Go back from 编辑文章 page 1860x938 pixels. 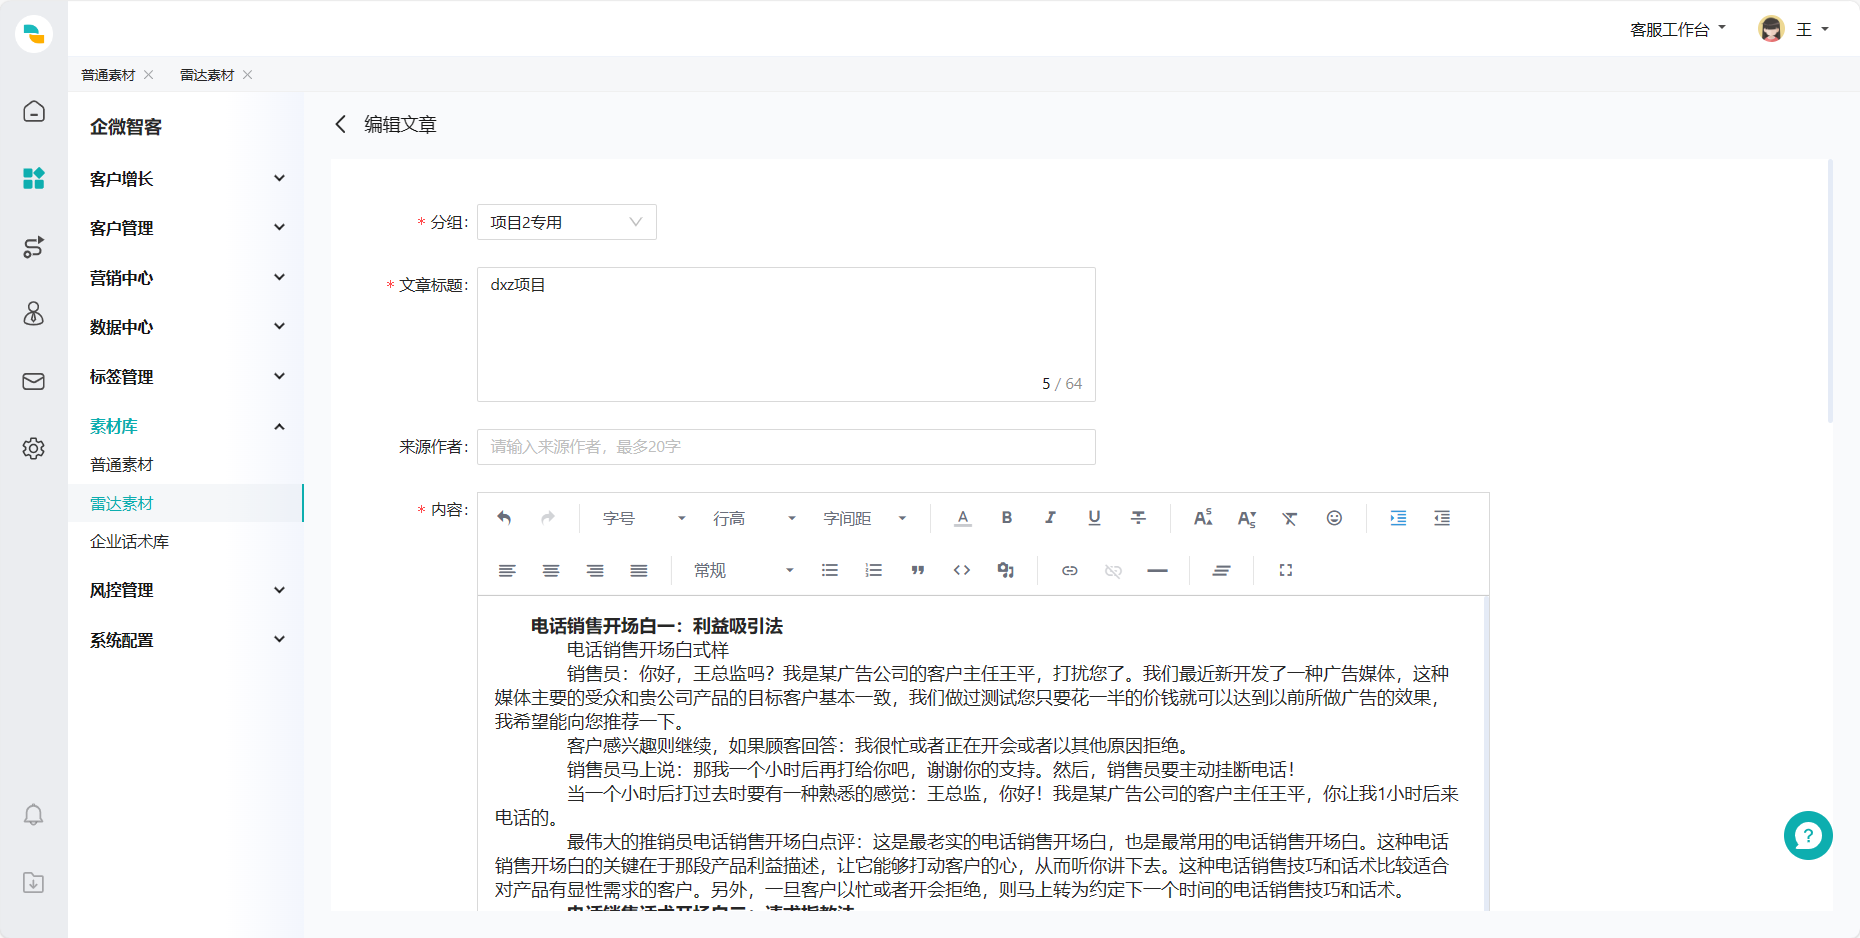(341, 124)
